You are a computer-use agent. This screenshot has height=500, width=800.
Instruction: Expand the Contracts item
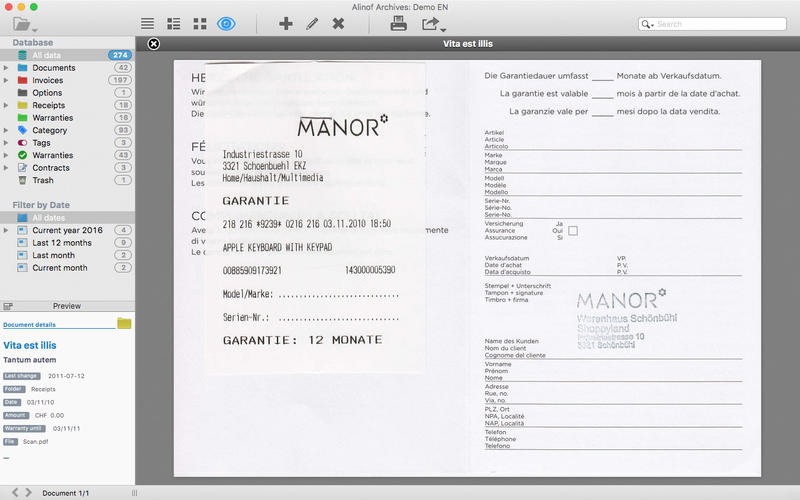[x=6, y=168]
